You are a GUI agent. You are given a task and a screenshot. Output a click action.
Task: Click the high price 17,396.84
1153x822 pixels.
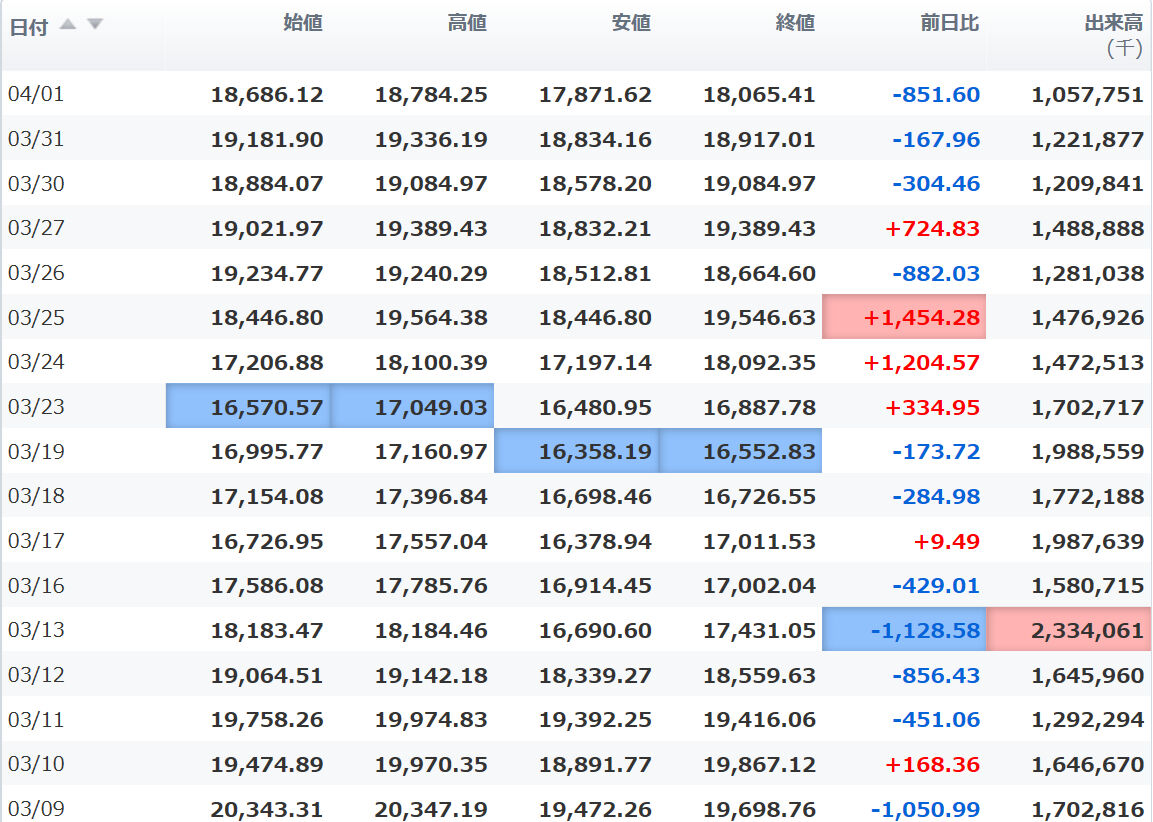click(x=431, y=496)
